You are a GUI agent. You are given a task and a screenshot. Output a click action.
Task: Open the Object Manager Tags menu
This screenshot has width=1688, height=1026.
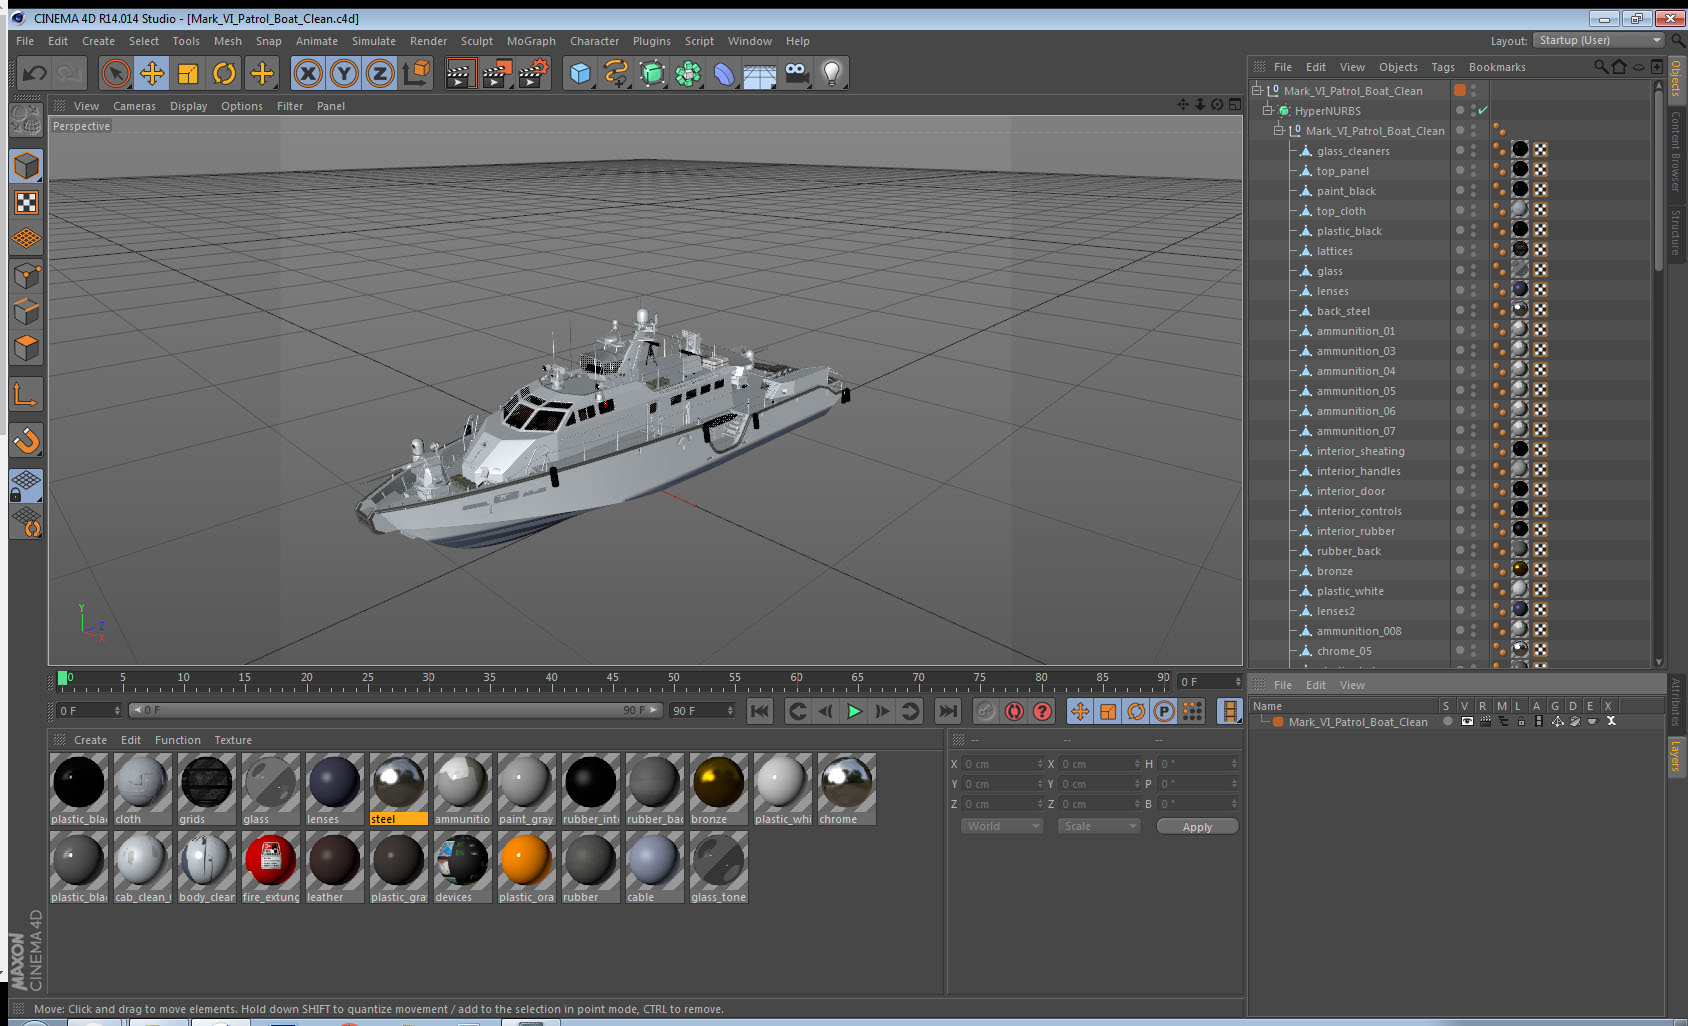pyautogui.click(x=1443, y=67)
